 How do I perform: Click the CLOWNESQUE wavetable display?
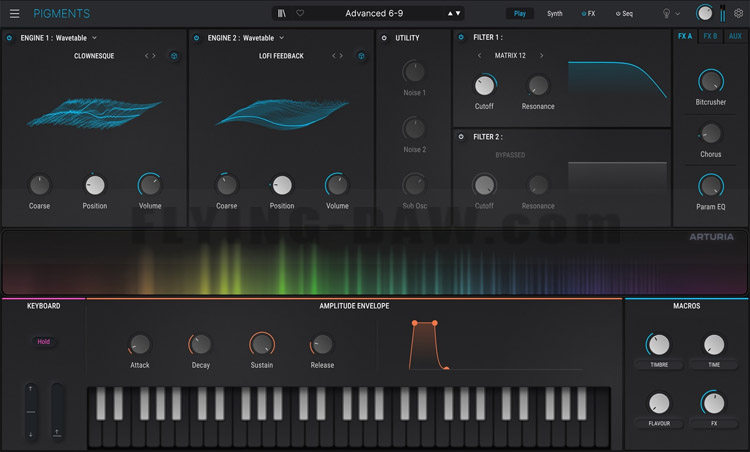(94, 113)
